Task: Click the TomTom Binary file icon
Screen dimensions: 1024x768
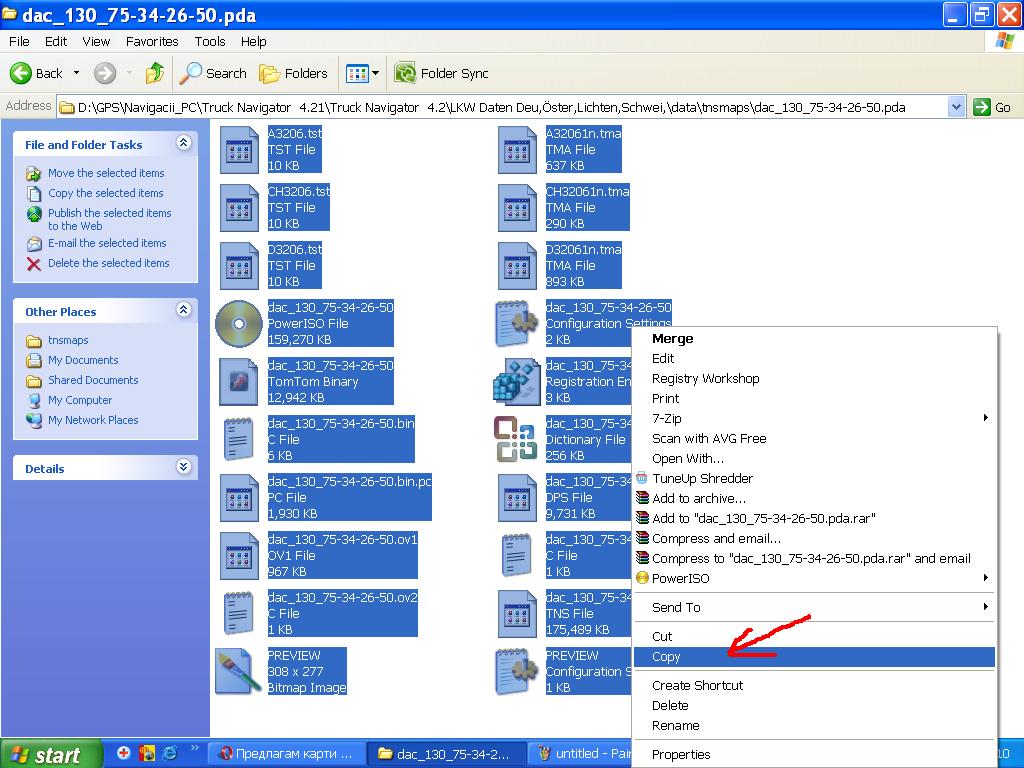Action: pos(239,381)
